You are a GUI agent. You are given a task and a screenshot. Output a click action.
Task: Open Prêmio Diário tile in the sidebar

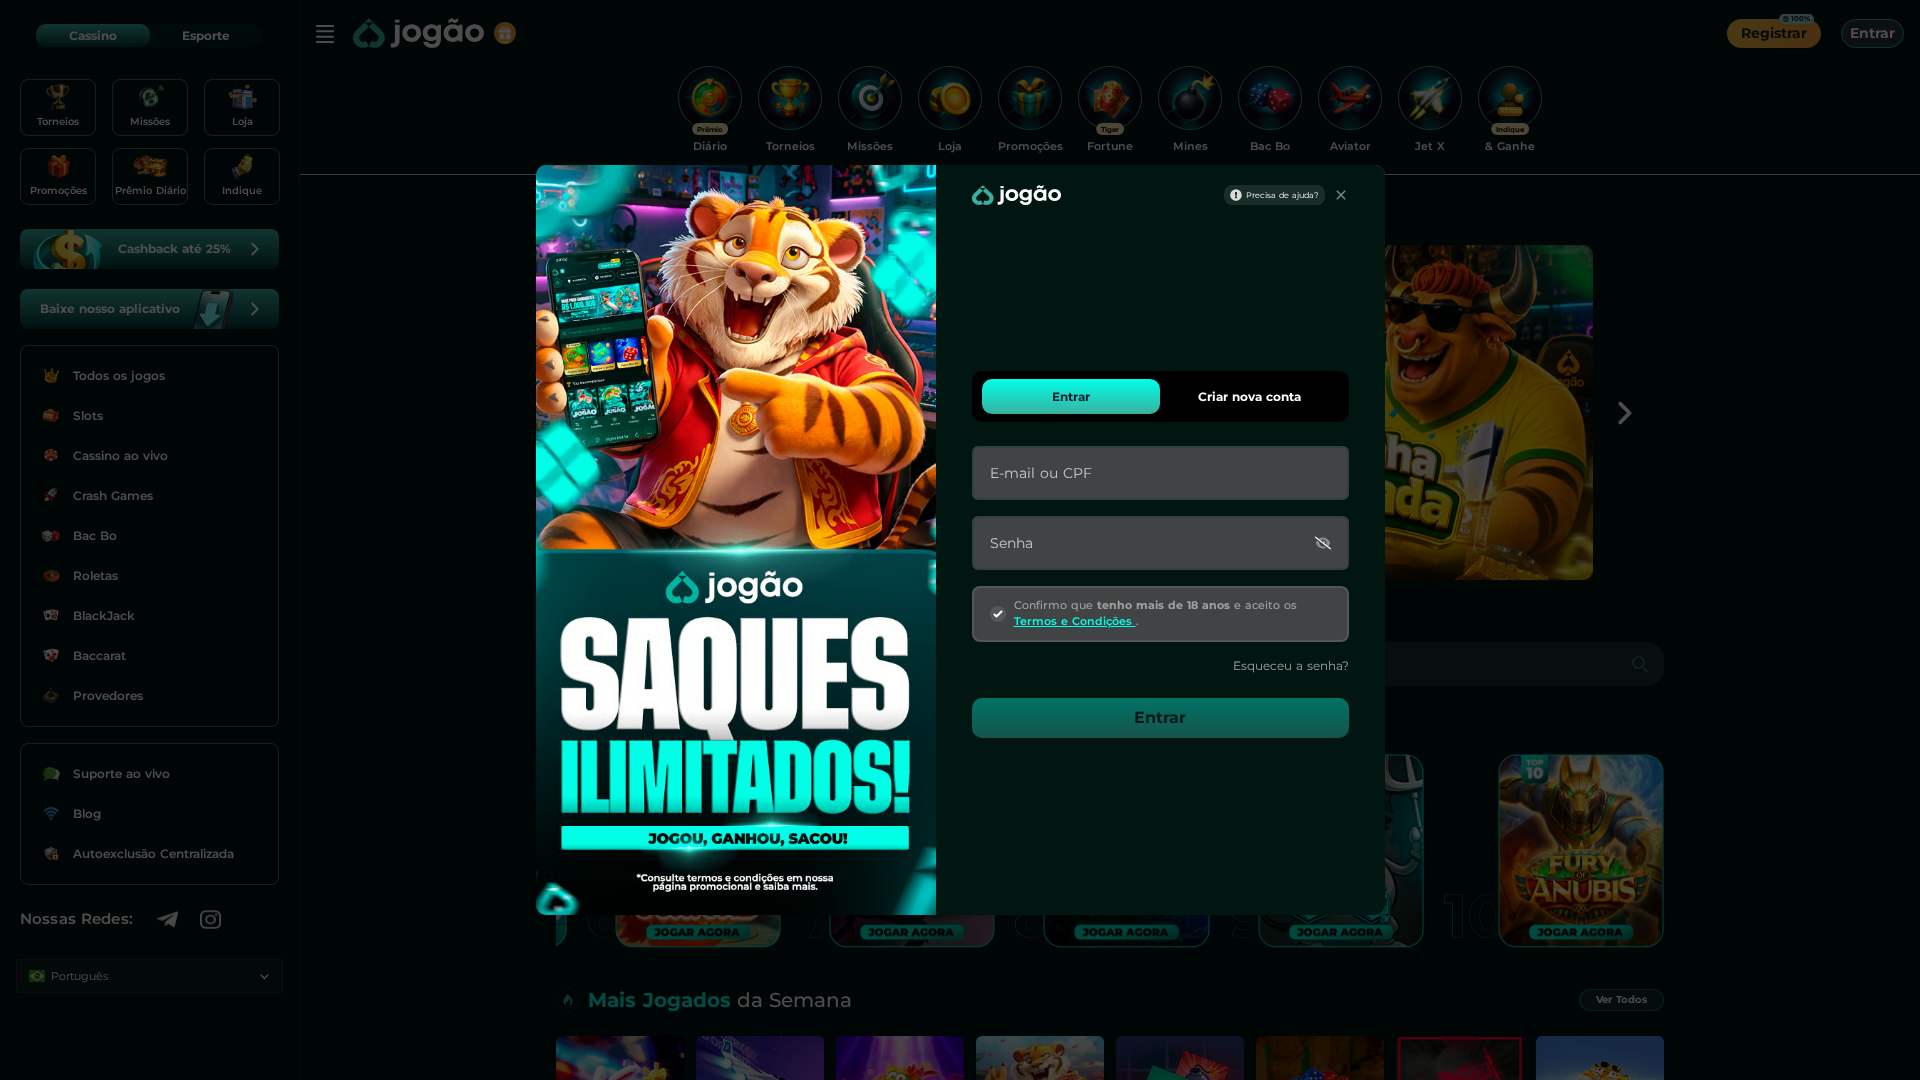[150, 176]
